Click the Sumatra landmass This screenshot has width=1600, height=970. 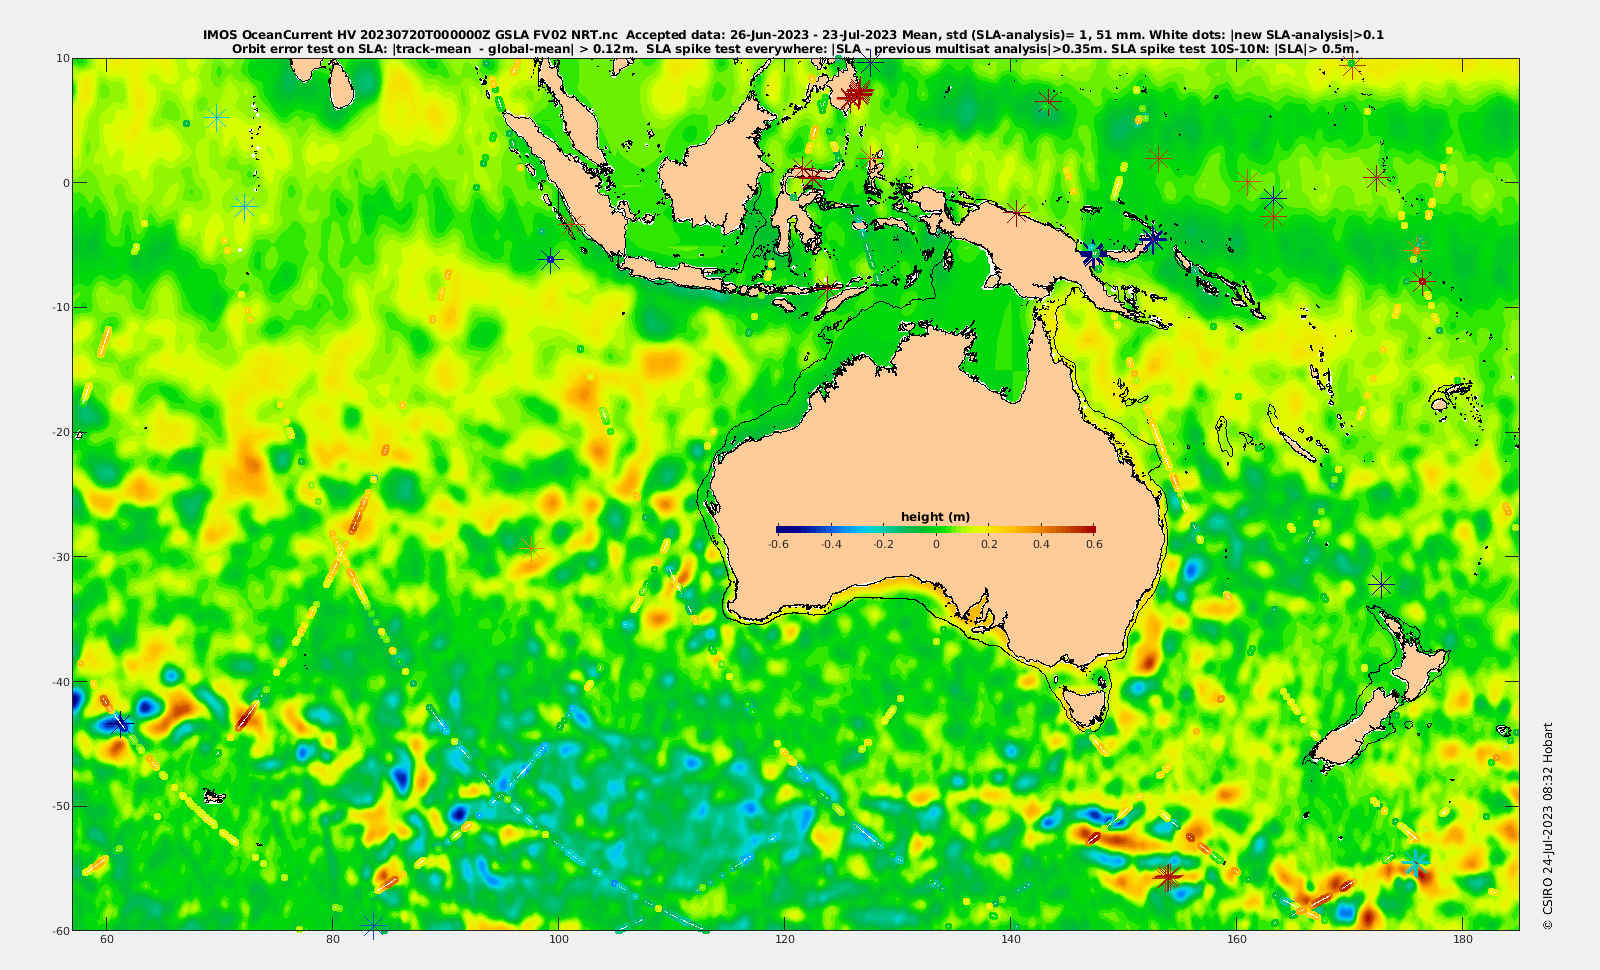coord(568,189)
